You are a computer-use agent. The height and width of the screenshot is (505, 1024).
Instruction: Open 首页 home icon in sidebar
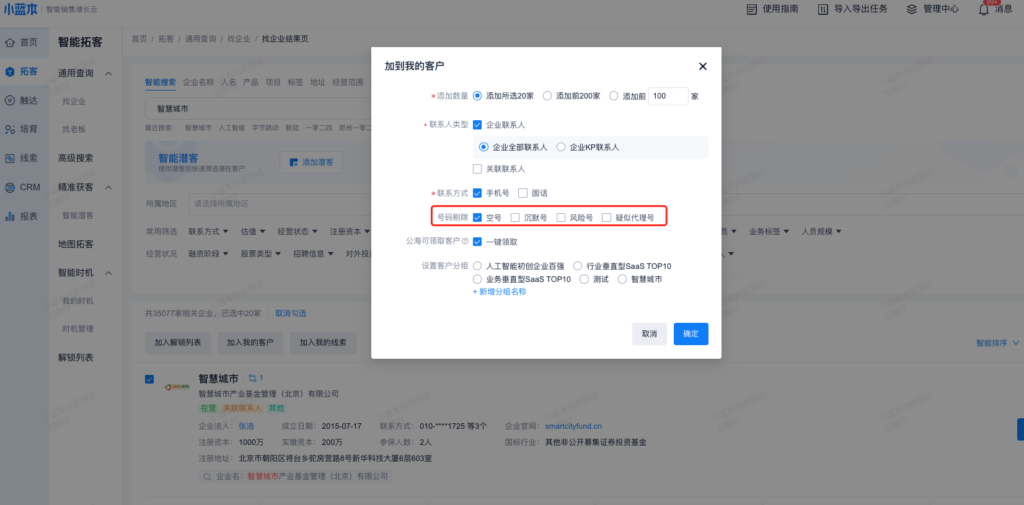pyautogui.click(x=22, y=42)
